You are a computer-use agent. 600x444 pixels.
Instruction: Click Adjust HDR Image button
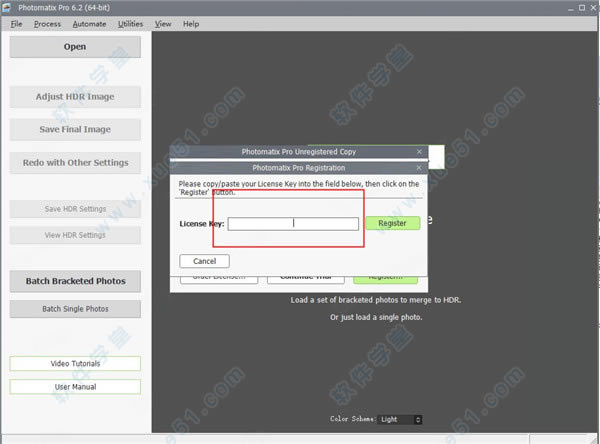click(x=75, y=96)
